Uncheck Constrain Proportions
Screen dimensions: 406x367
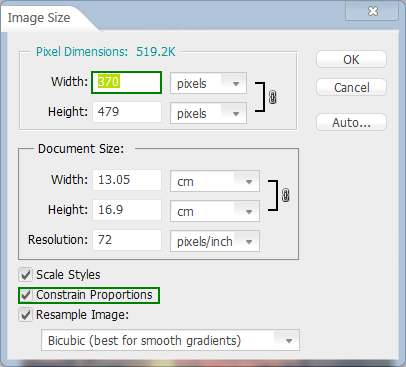pos(26,295)
